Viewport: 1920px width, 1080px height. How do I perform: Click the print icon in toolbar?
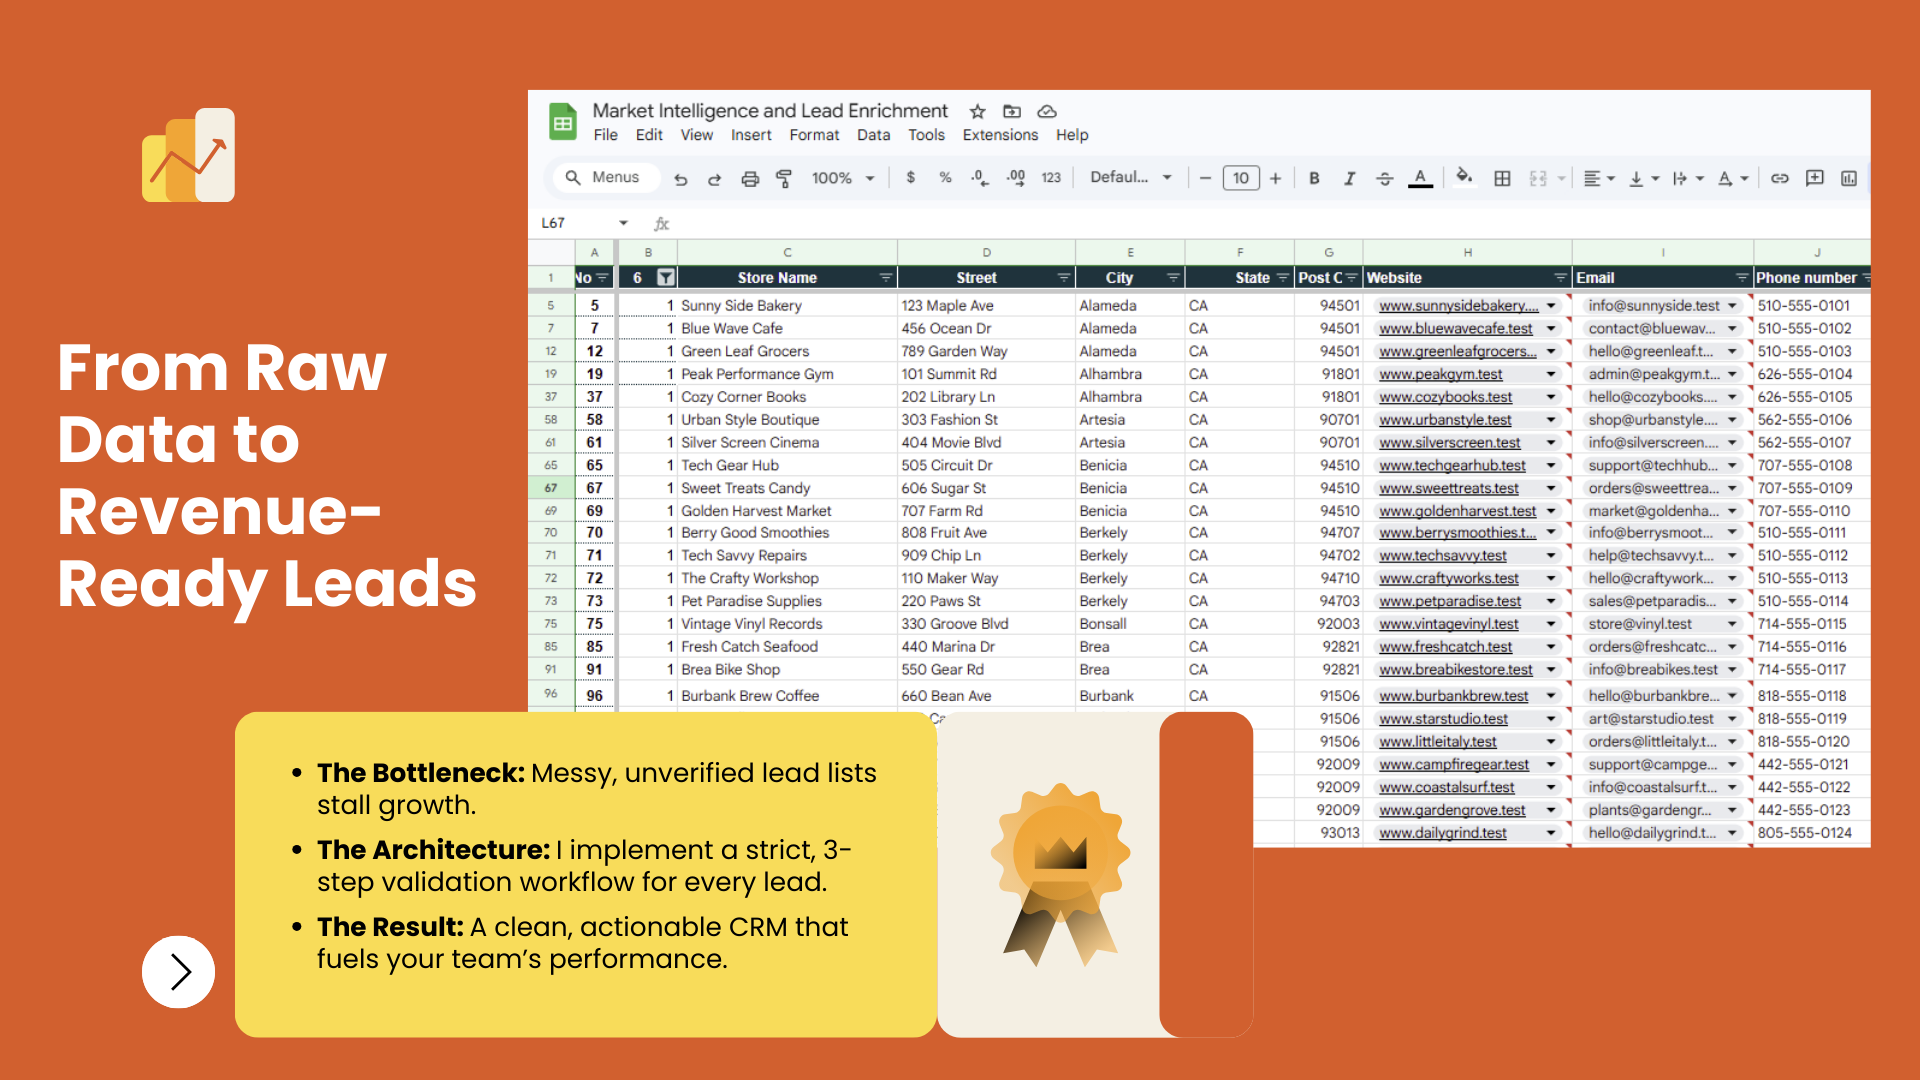pyautogui.click(x=750, y=178)
